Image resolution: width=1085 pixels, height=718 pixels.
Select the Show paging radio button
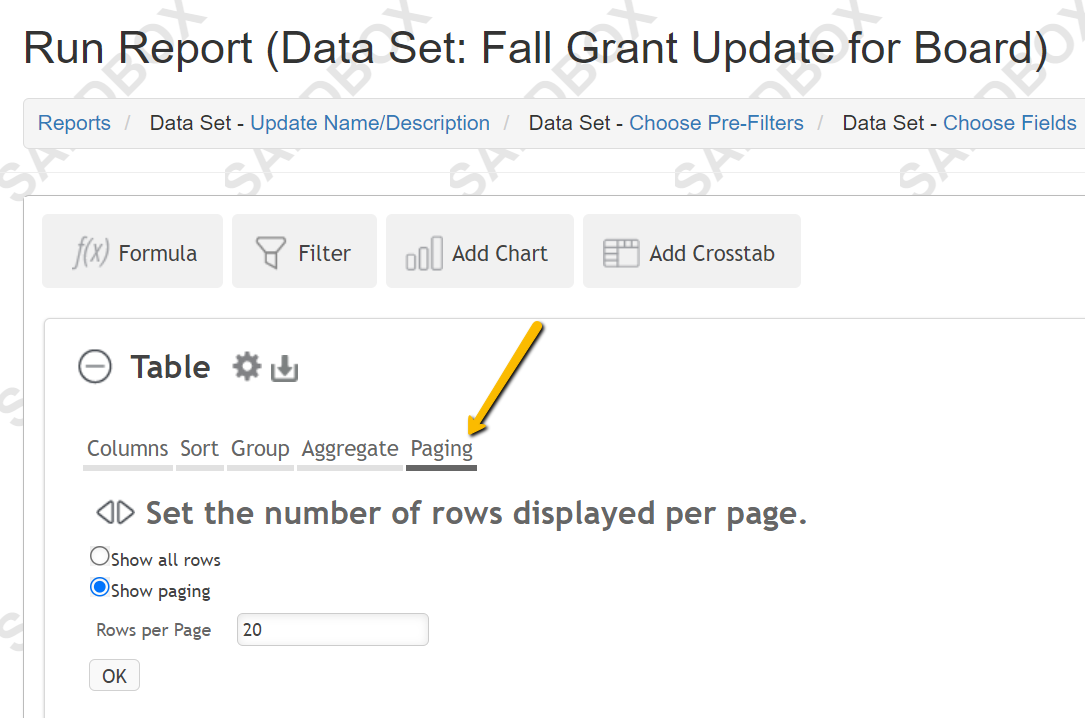[x=100, y=588]
